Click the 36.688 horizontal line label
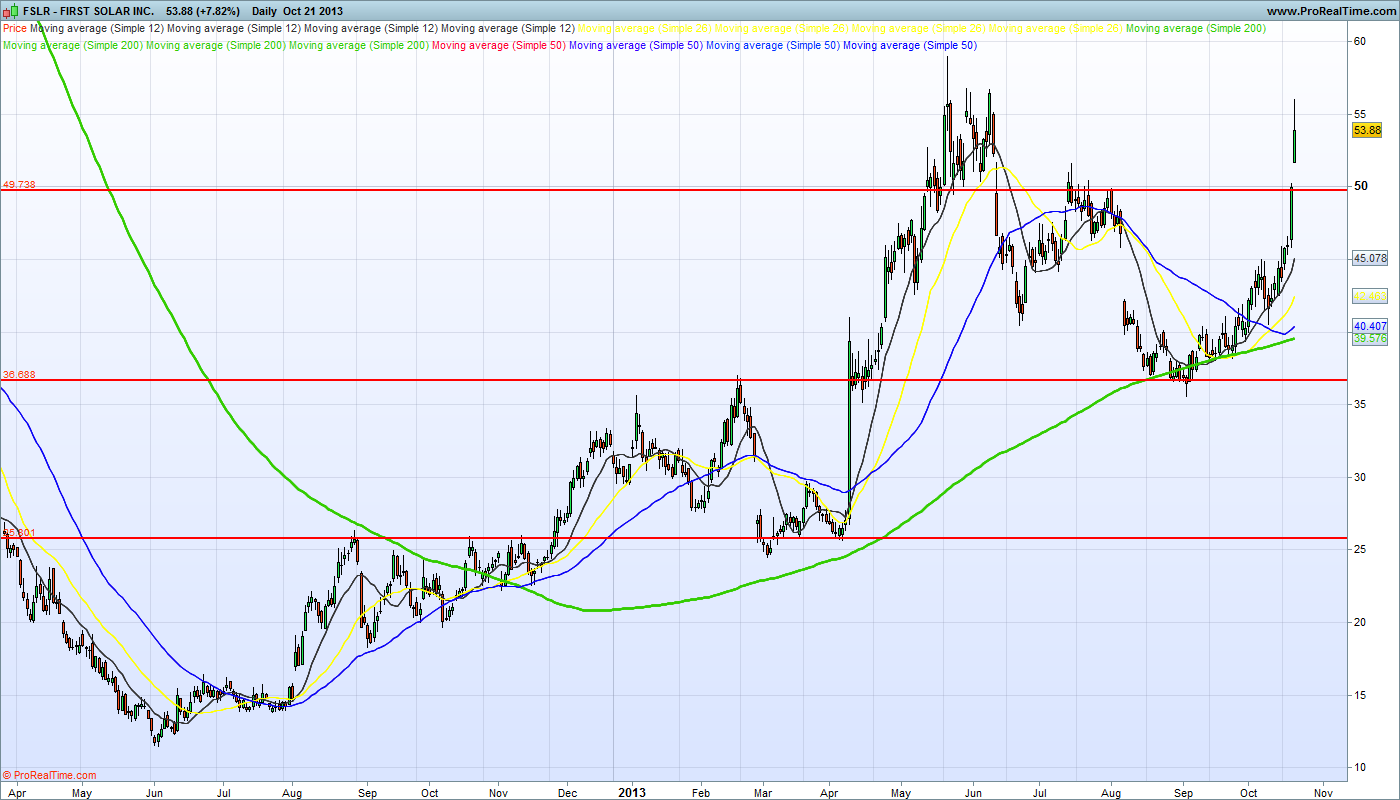The image size is (1400, 800). coord(19,375)
